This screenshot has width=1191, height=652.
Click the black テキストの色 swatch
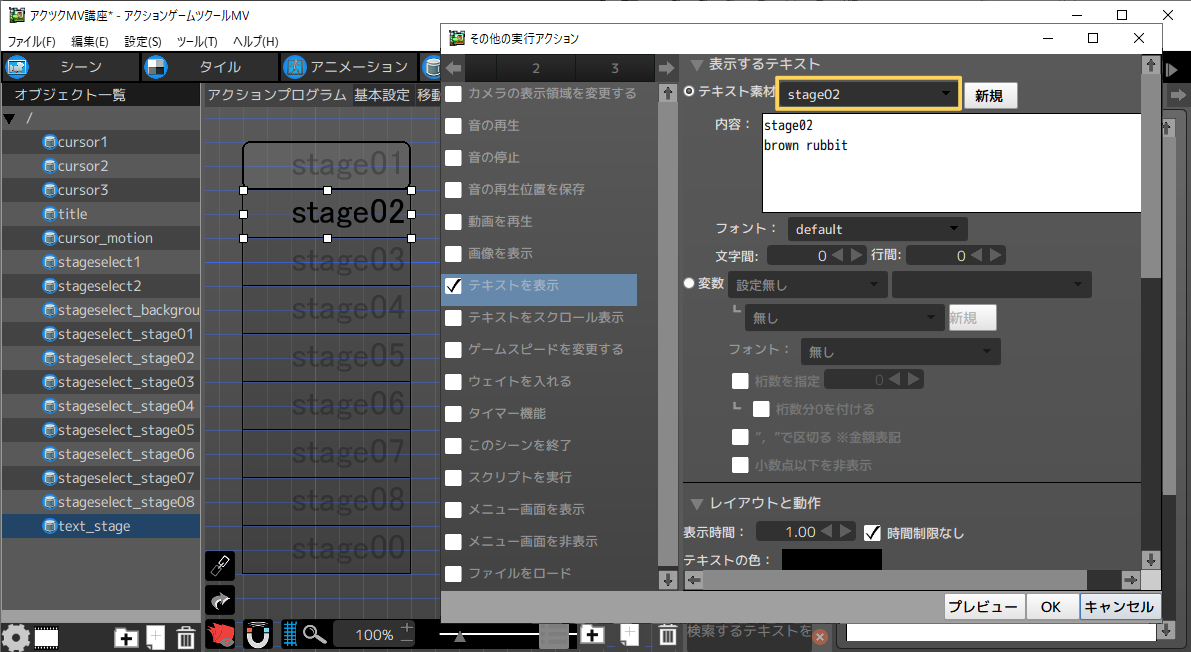[831, 559]
